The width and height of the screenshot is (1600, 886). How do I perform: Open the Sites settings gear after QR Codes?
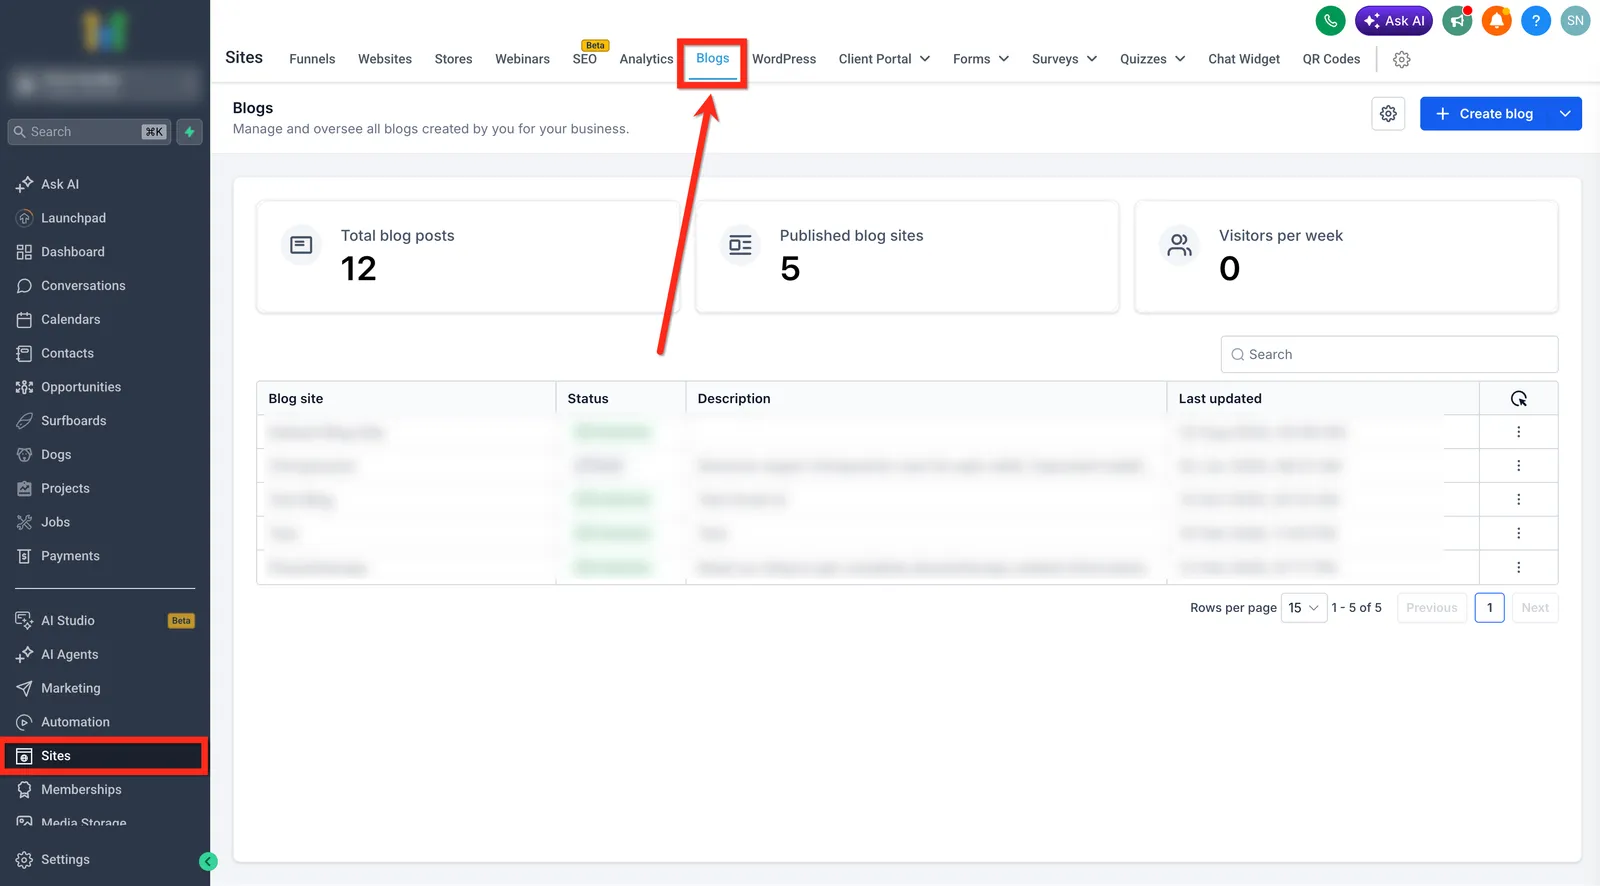(1402, 59)
